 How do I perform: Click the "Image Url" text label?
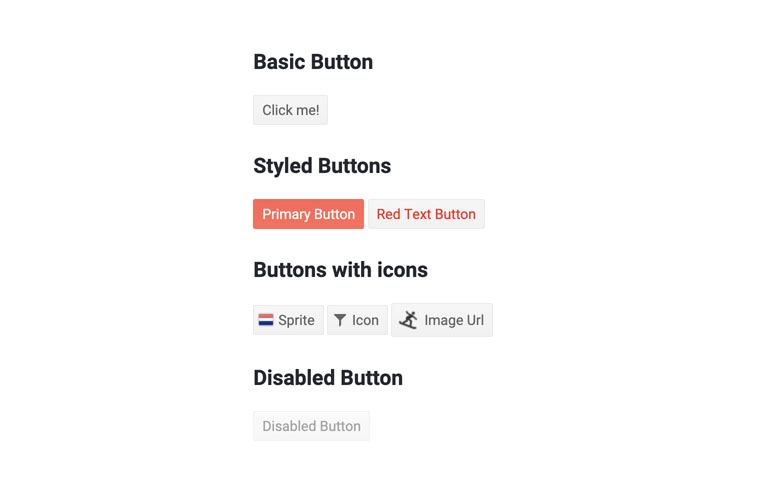point(454,320)
